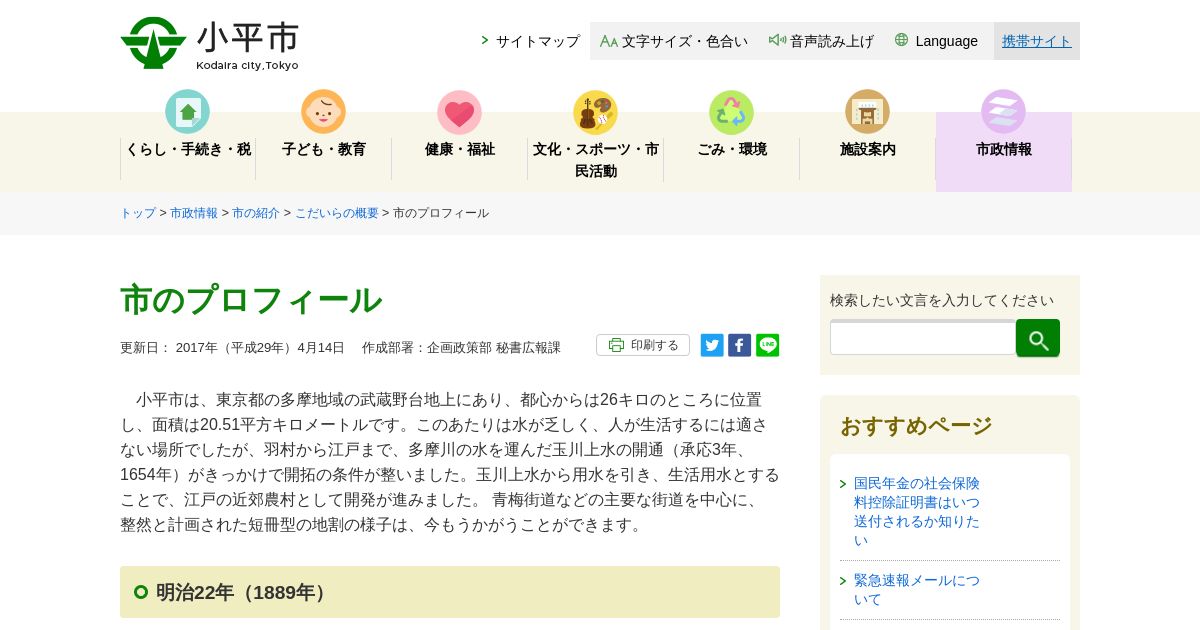Screen dimensions: 1200x630
Task: Open 緊急速報メールについて link
Action: tap(917, 590)
